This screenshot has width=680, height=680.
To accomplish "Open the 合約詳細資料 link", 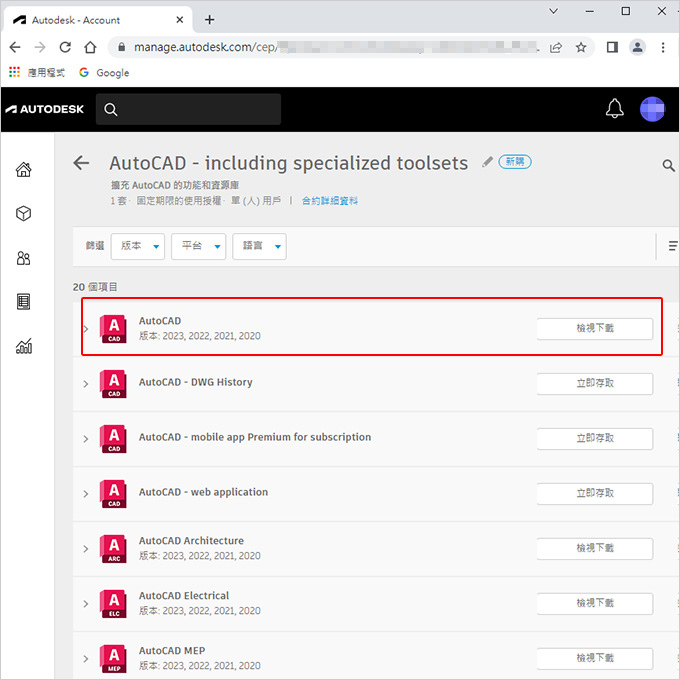I will tap(330, 201).
